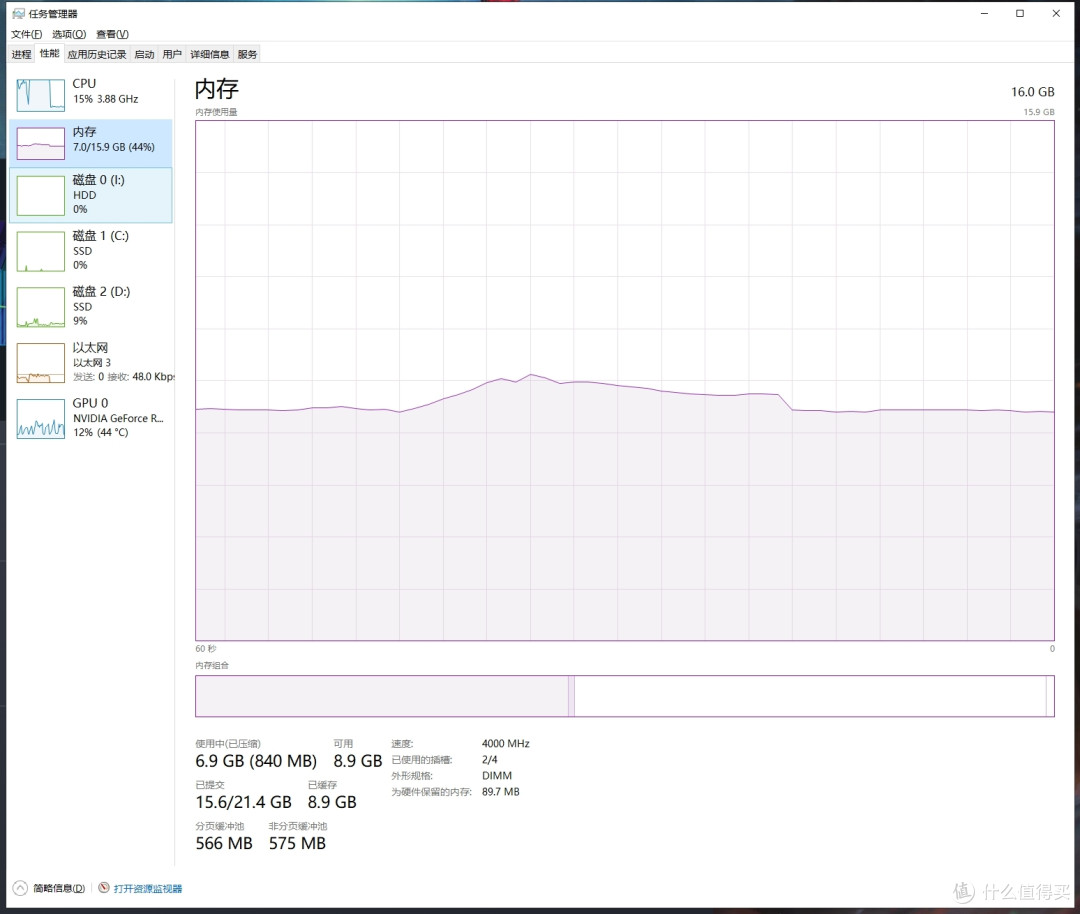The width and height of the screenshot is (1080, 914).
Task: Open the 查看(V) menu
Action: point(112,34)
